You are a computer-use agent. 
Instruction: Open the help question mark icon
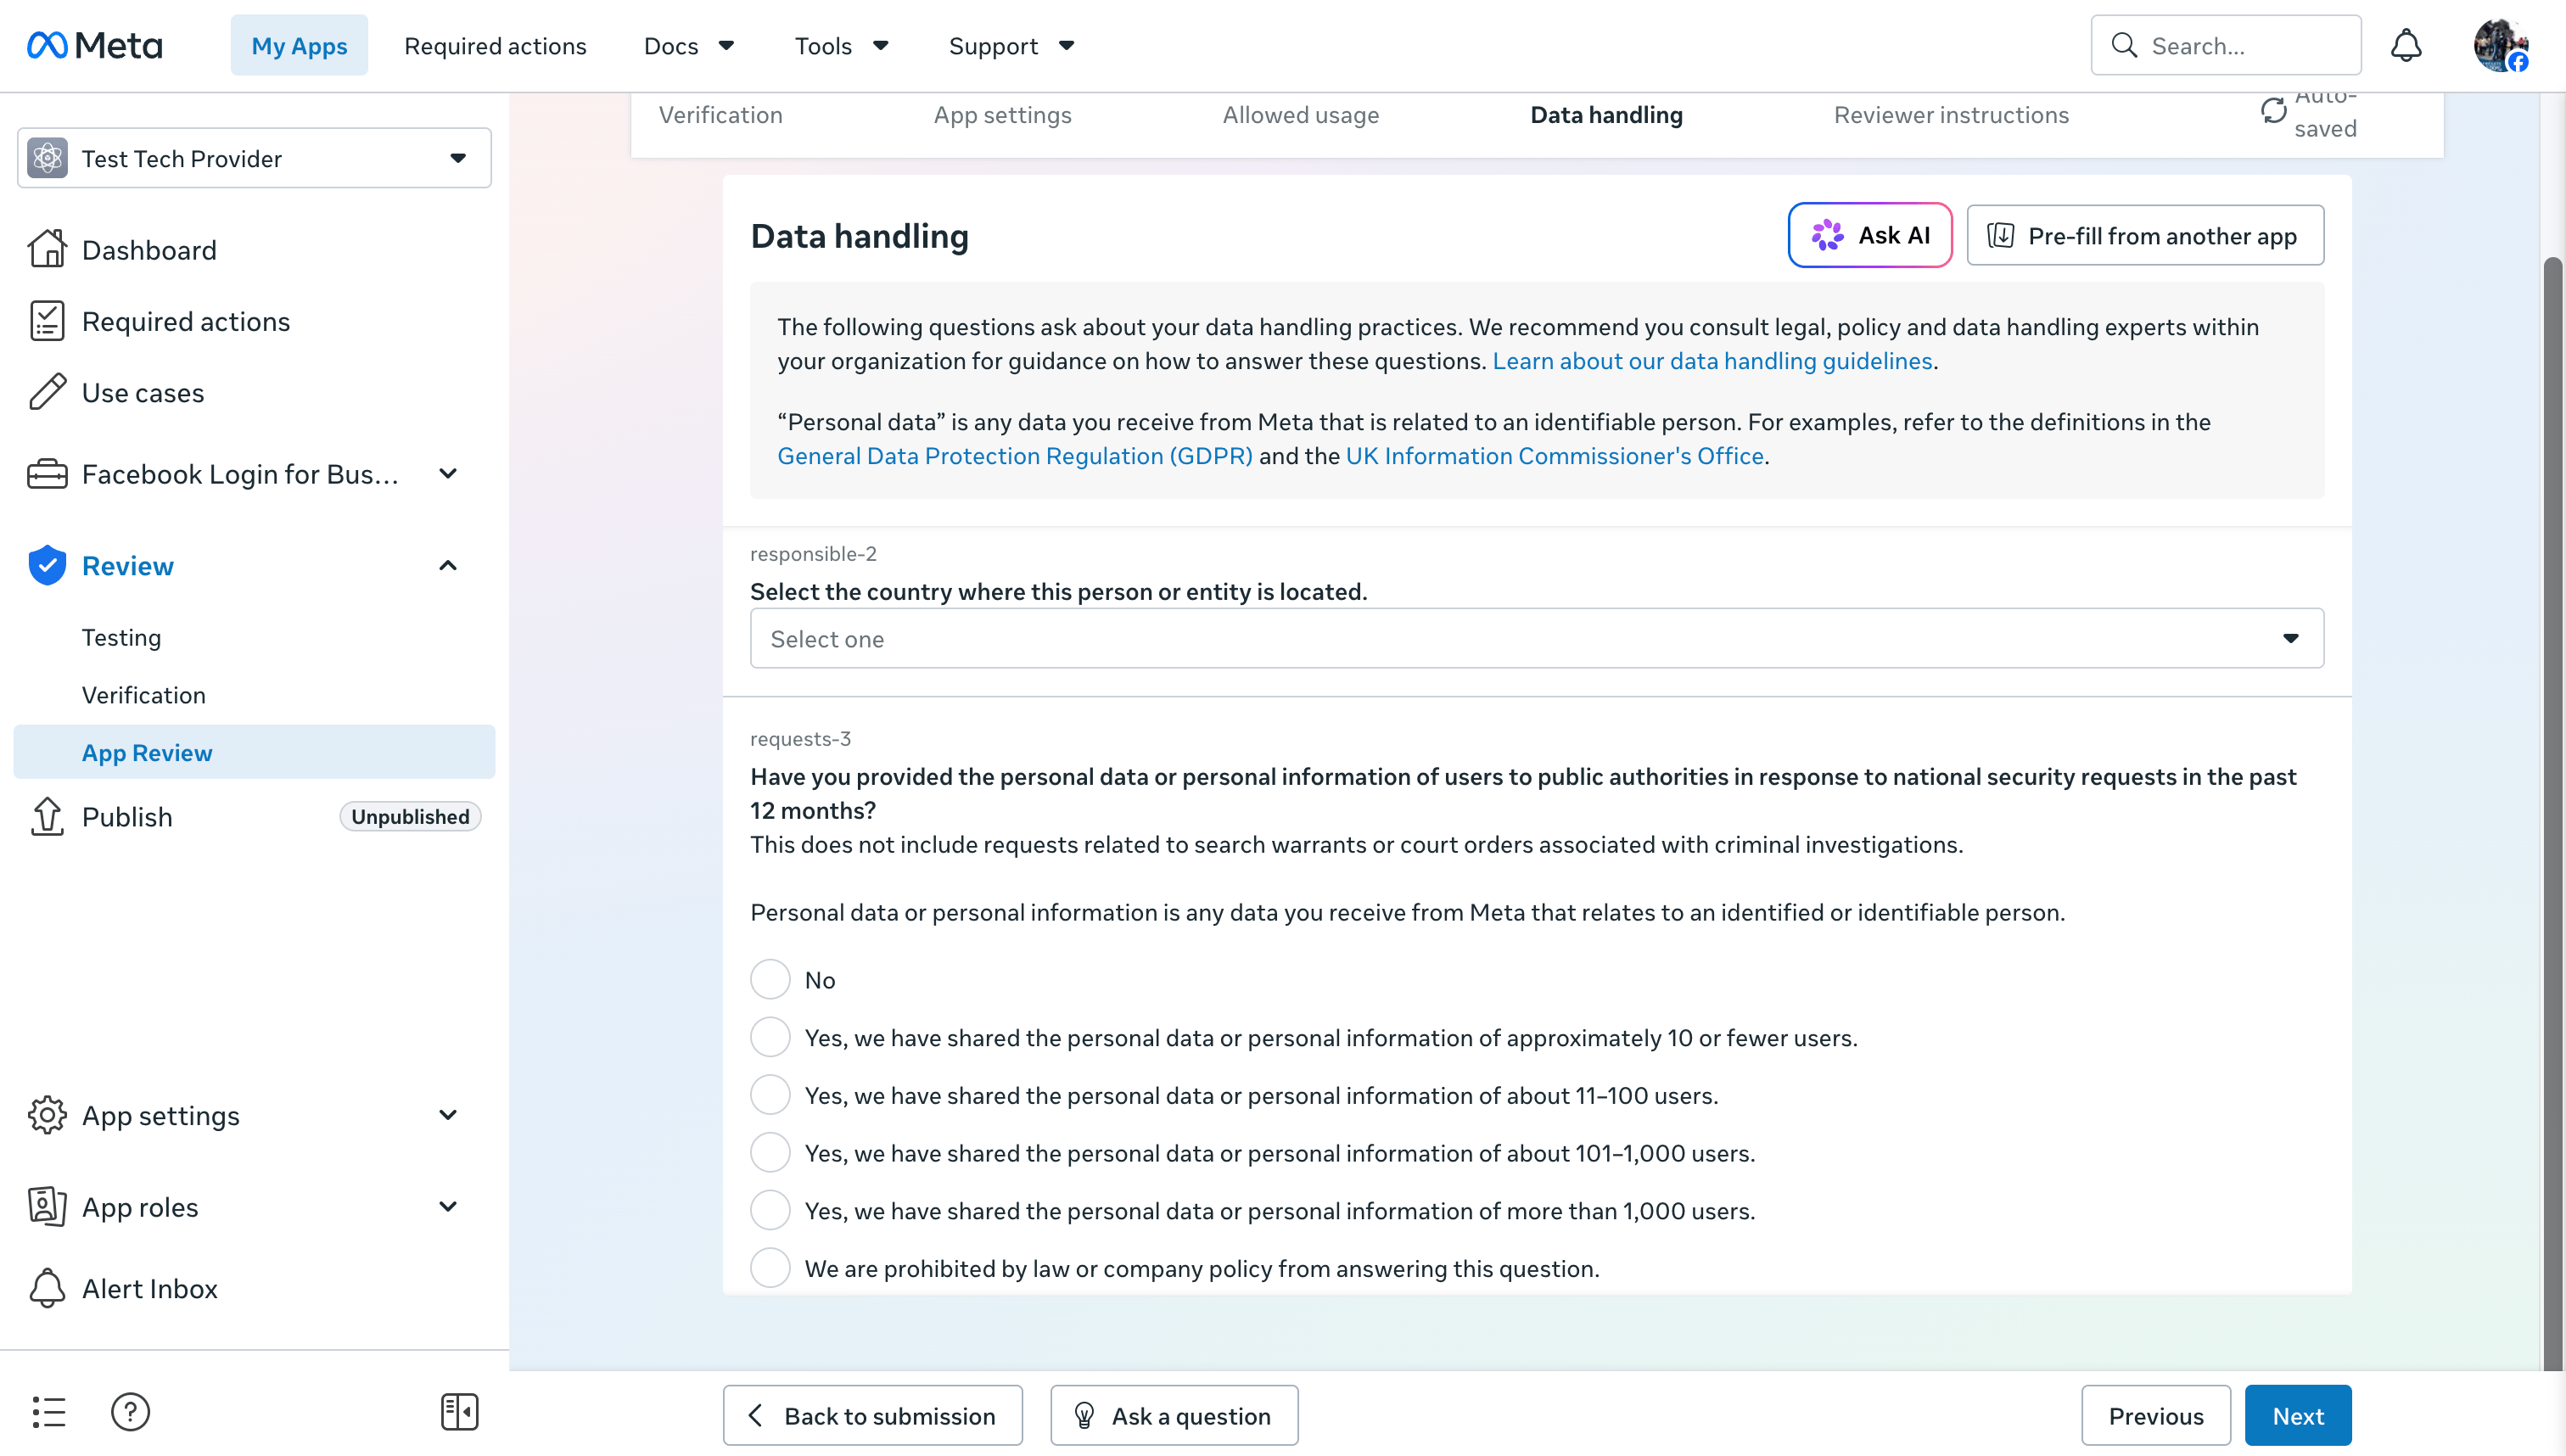(x=130, y=1411)
